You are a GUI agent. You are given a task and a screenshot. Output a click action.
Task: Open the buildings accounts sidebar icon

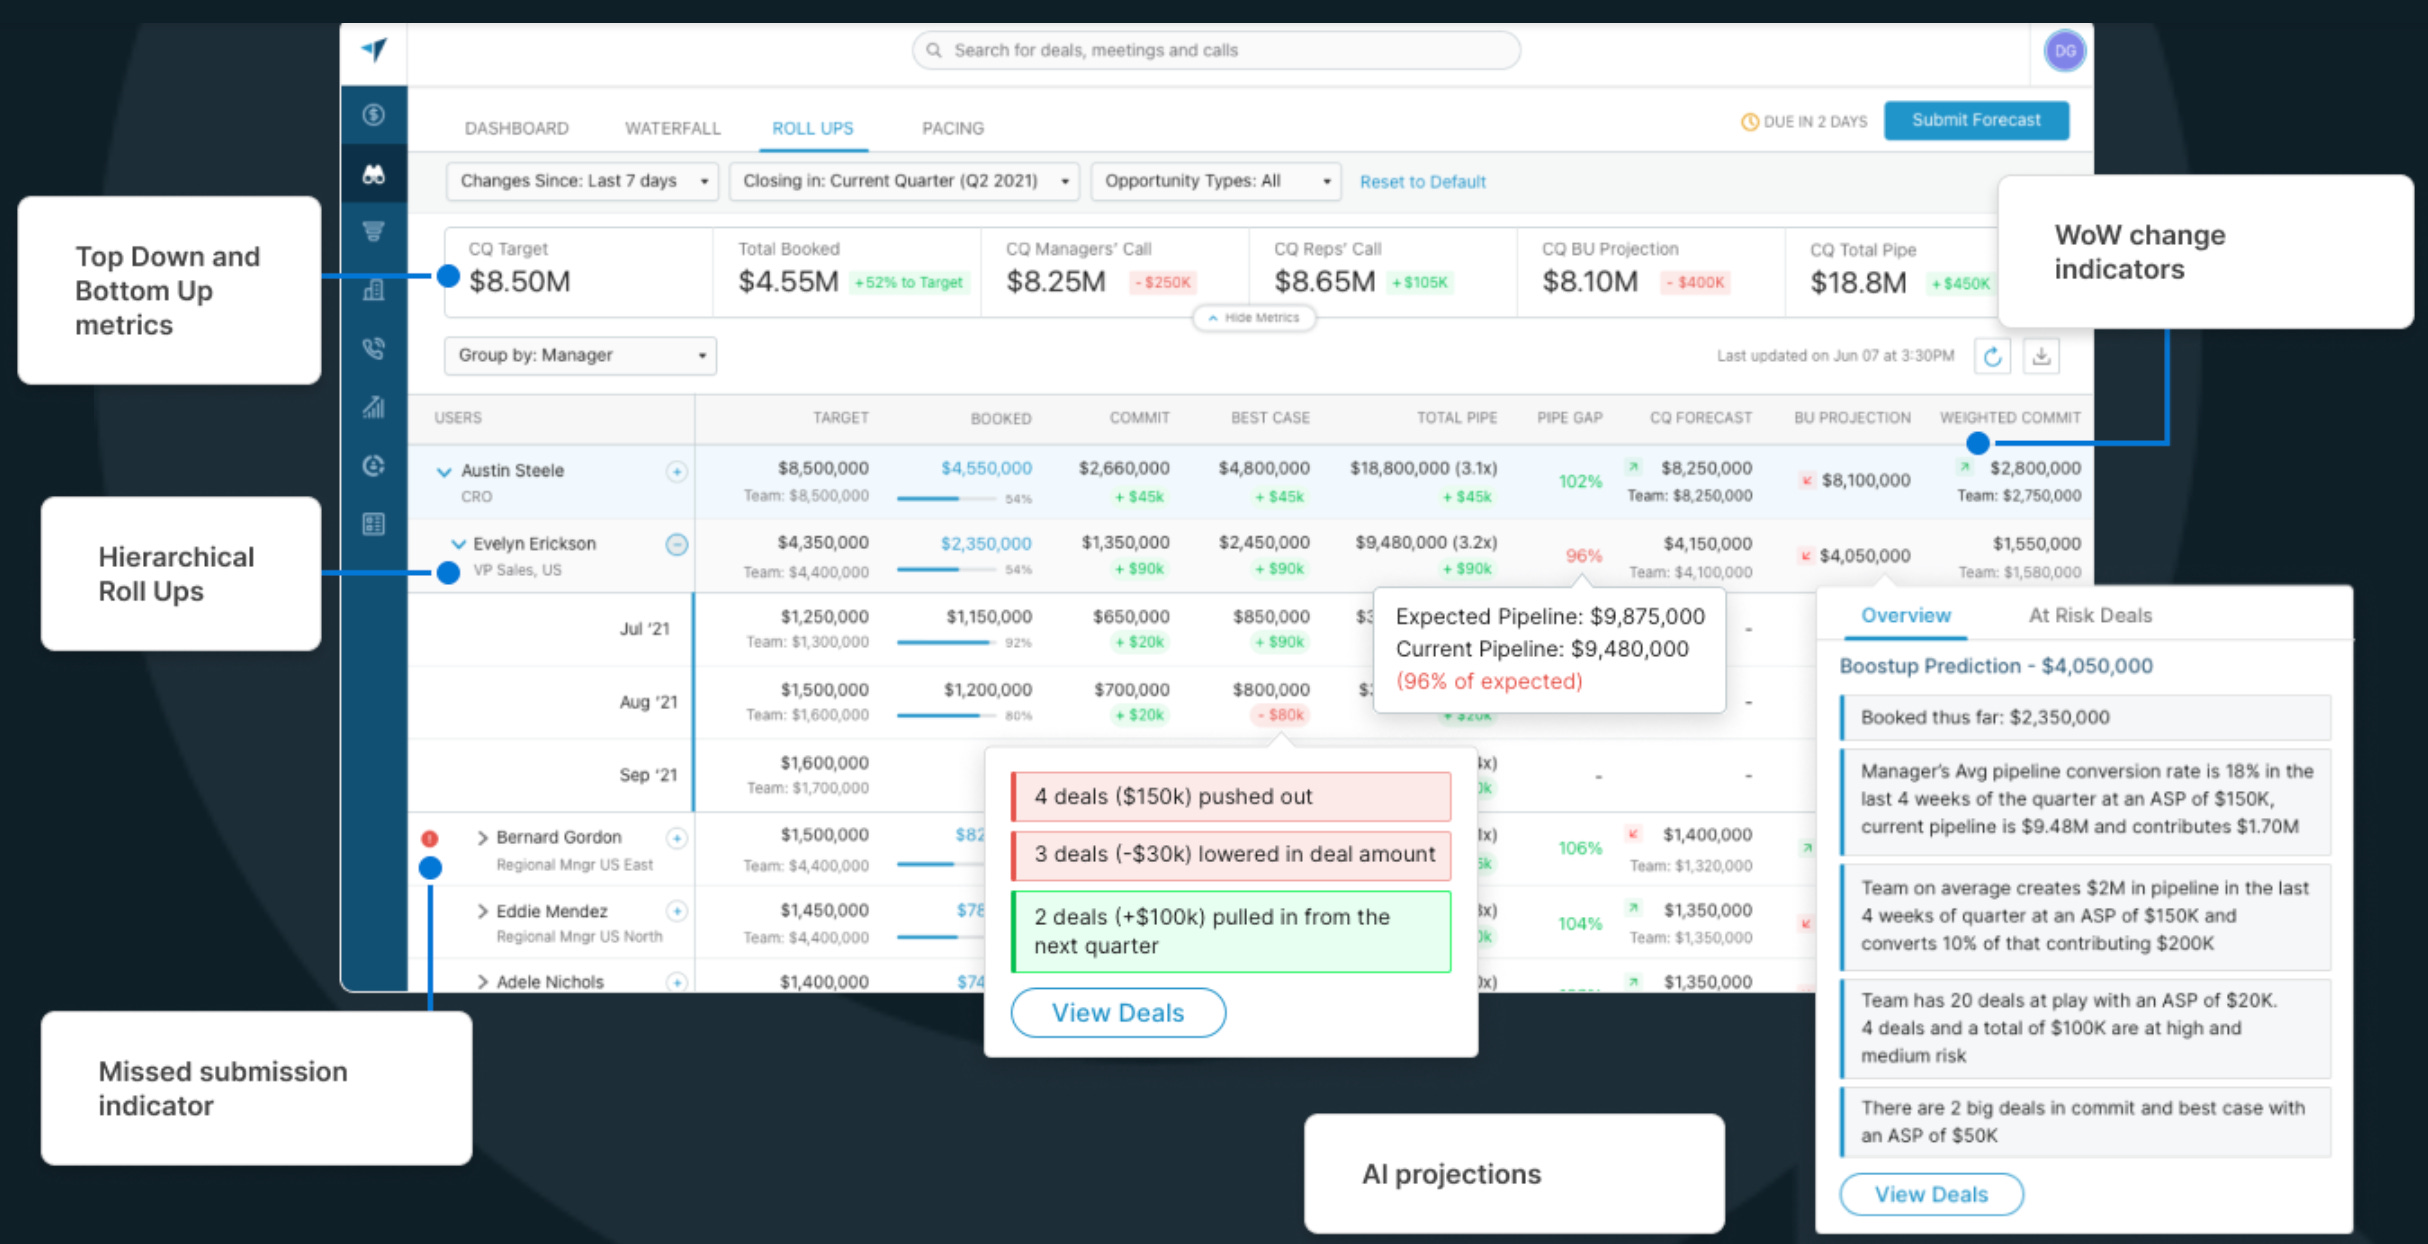[x=374, y=290]
